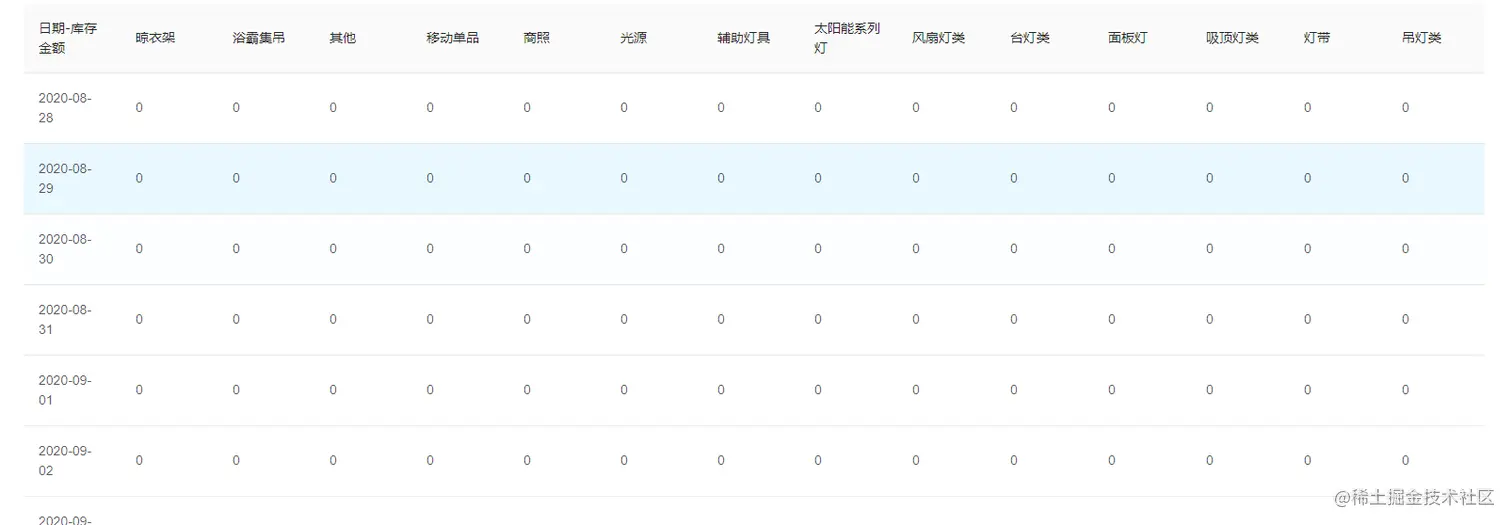Click 吸顶灯类 value in 2020-09-02 row
The width and height of the screenshot is (1512, 525).
[x=1209, y=460]
